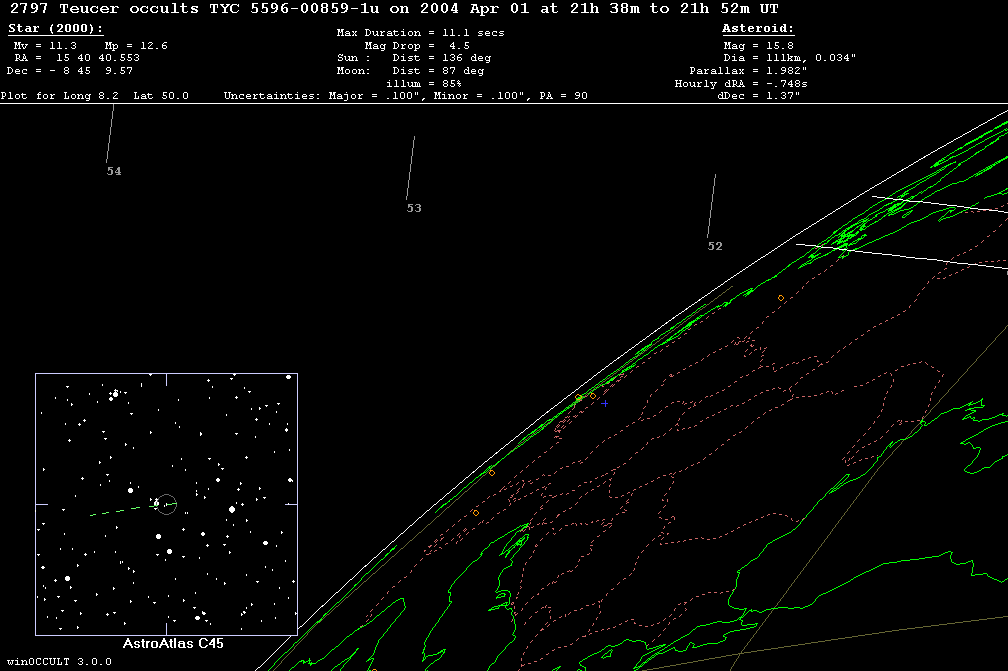Click the AstroAtlas C45 chart label

173,644
